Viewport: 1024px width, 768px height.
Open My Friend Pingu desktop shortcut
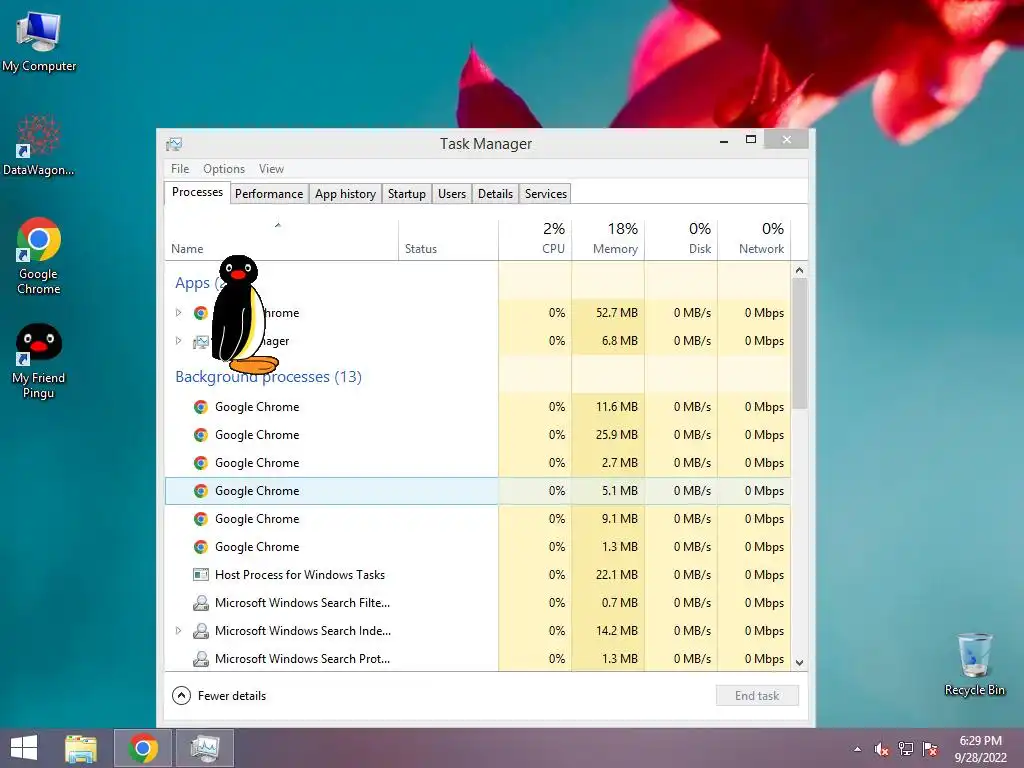[x=39, y=360]
